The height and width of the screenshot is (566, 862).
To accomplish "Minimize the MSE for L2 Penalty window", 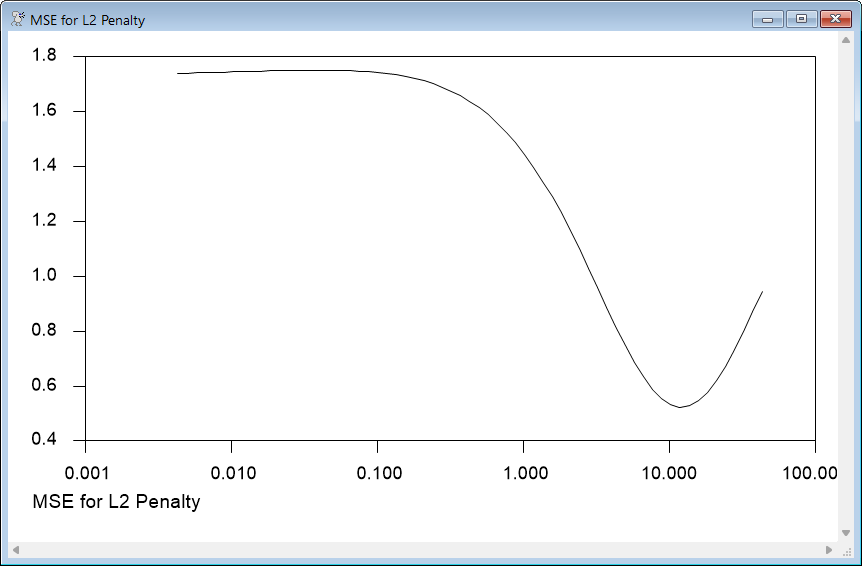I will tap(767, 19).
